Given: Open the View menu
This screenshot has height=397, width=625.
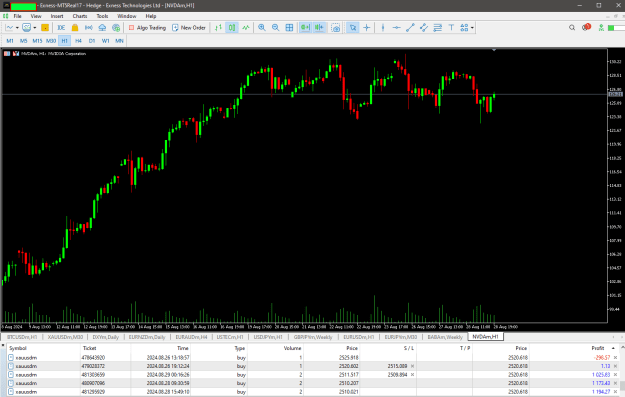Looking at the screenshot, I should tap(36, 16).
